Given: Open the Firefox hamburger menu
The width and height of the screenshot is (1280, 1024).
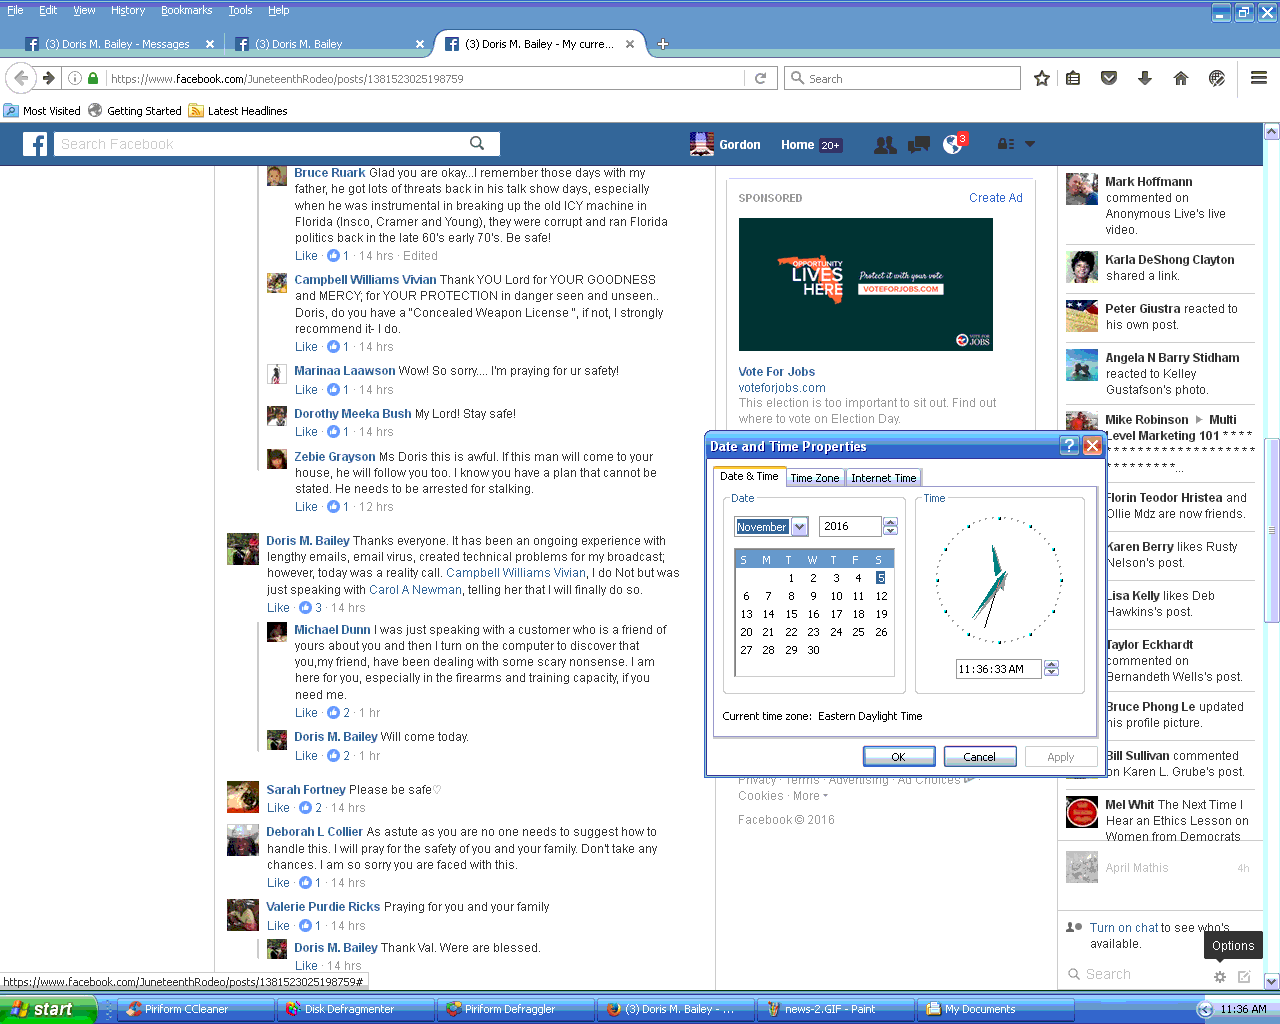Looking at the screenshot, I should point(1259,78).
